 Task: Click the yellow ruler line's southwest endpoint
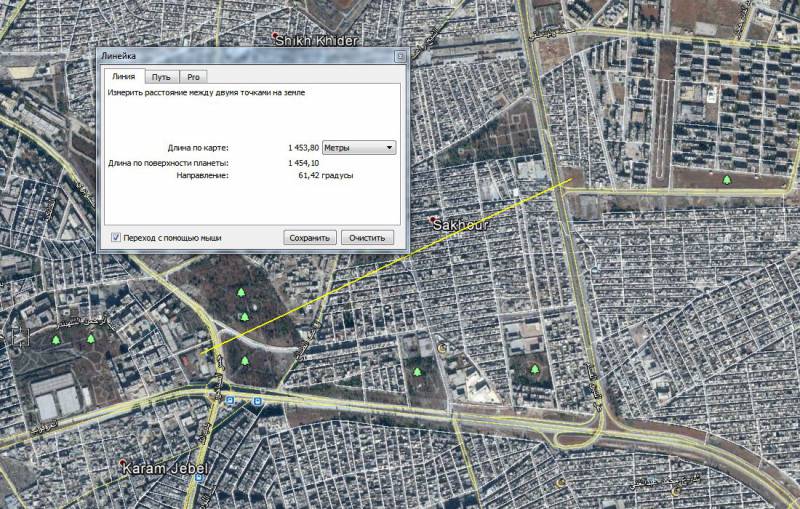pos(203,352)
